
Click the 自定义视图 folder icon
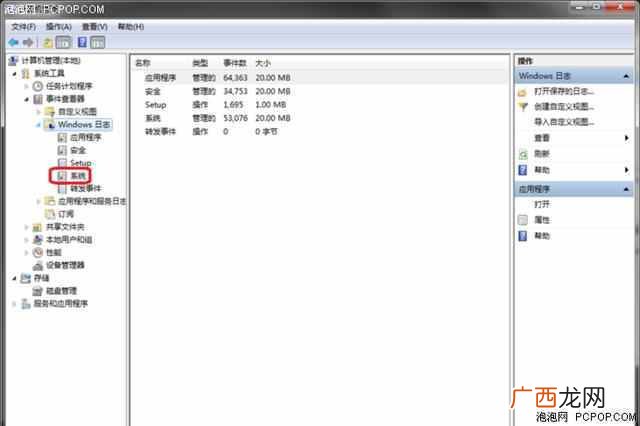click(50, 112)
